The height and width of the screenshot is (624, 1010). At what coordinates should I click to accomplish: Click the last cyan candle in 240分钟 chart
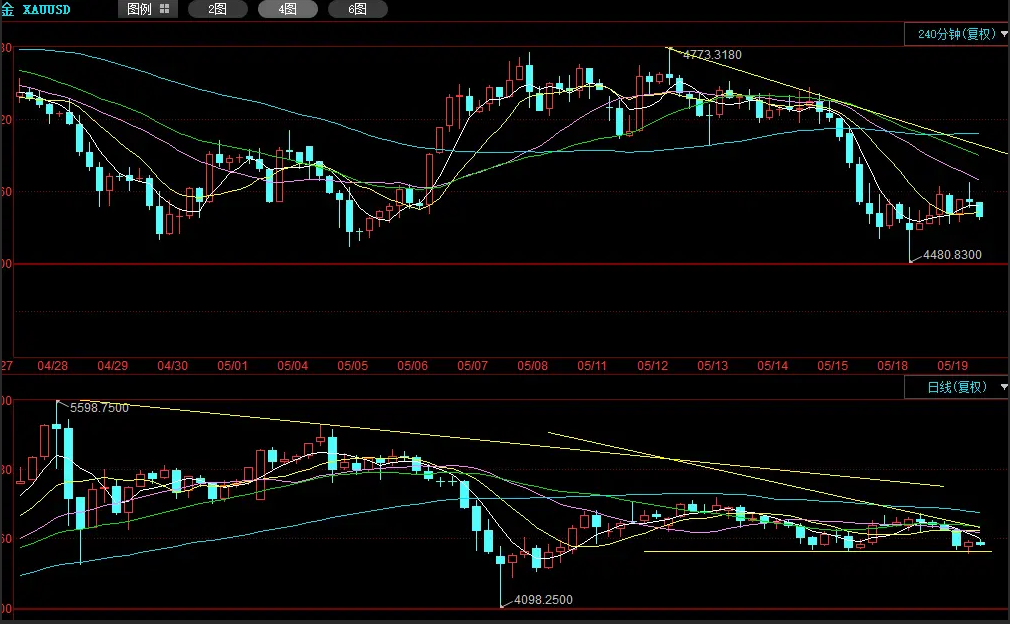pyautogui.click(x=980, y=210)
